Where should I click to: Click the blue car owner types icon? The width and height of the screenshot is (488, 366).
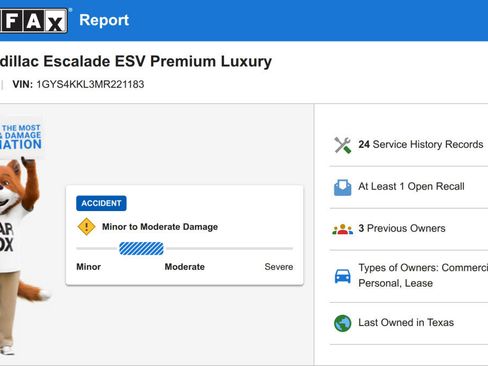tap(343, 276)
